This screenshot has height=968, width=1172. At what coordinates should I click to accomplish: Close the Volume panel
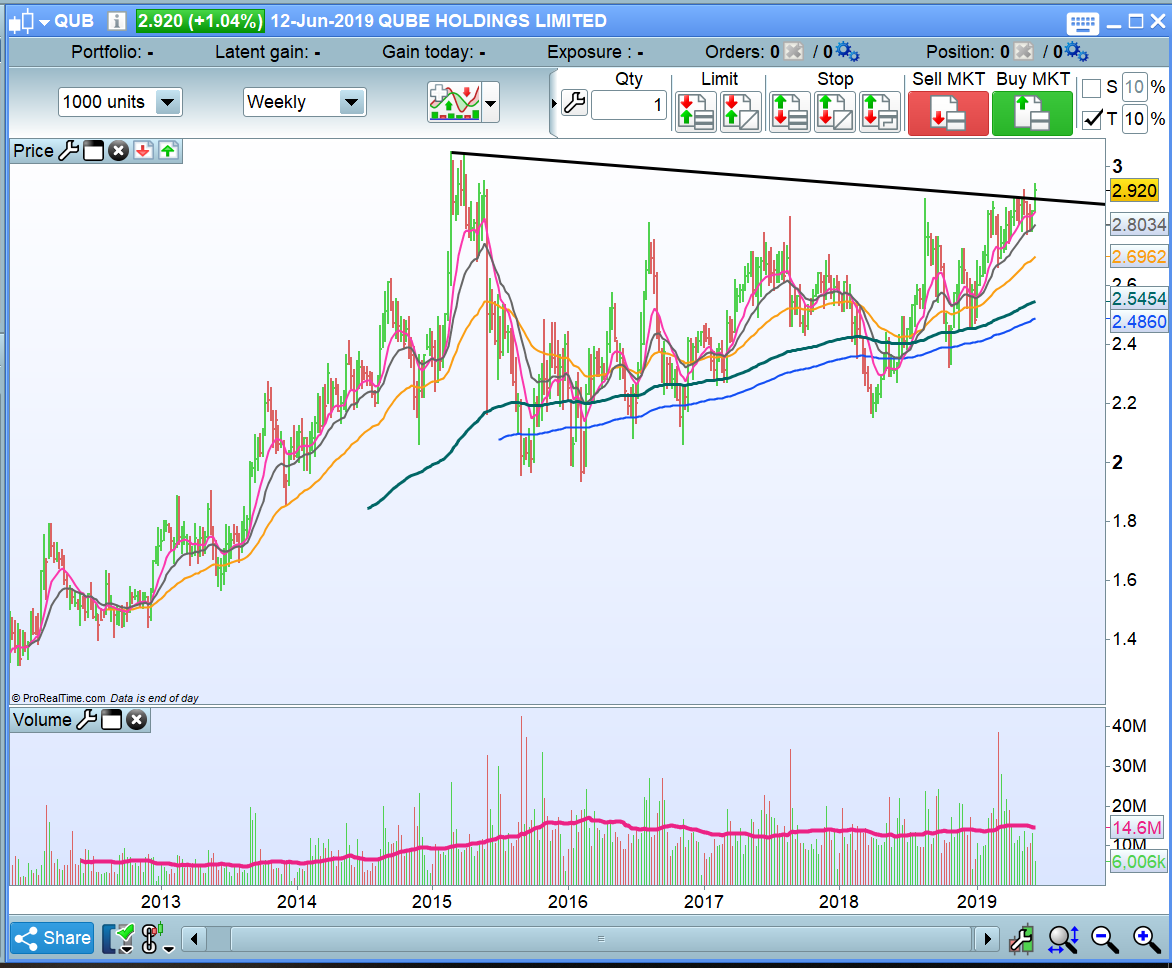pyautogui.click(x=136, y=720)
